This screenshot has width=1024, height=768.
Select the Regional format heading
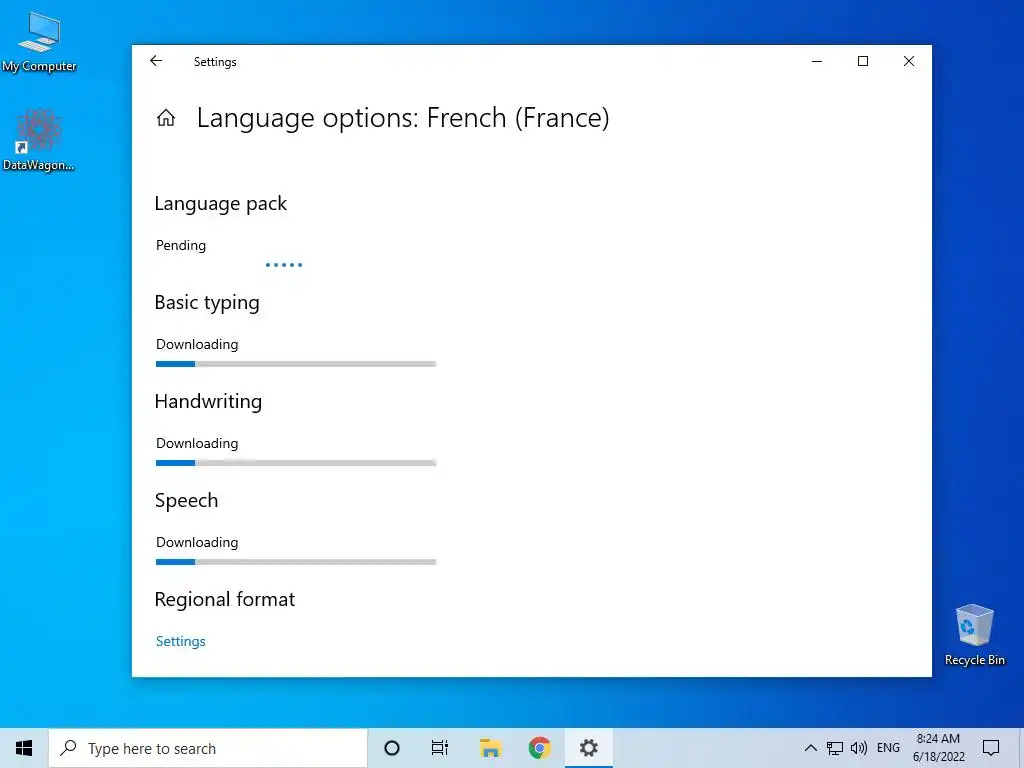(225, 600)
